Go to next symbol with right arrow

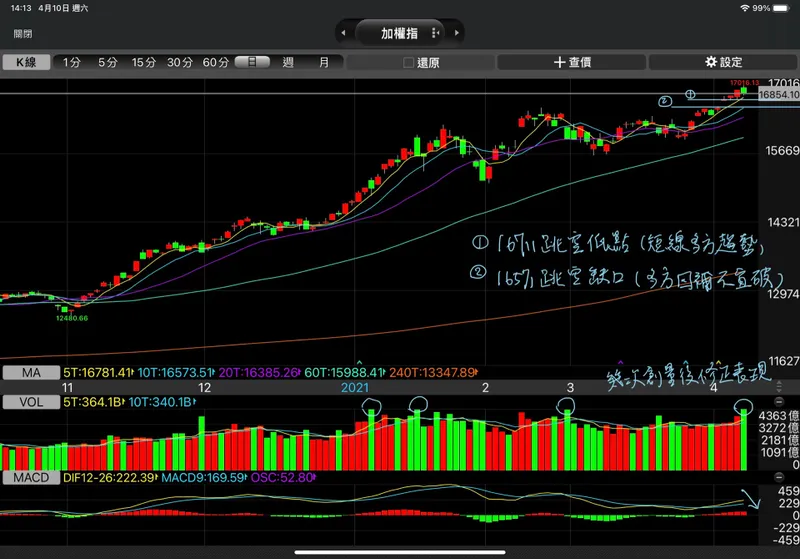(x=457, y=33)
